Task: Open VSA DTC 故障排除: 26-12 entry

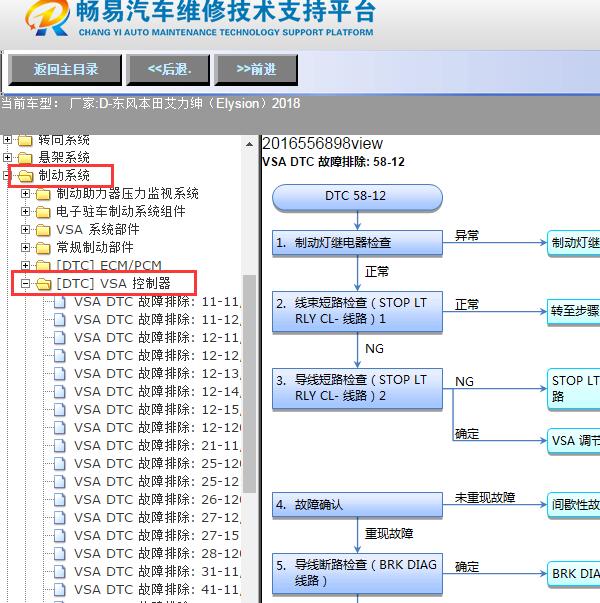Action: 158,500
